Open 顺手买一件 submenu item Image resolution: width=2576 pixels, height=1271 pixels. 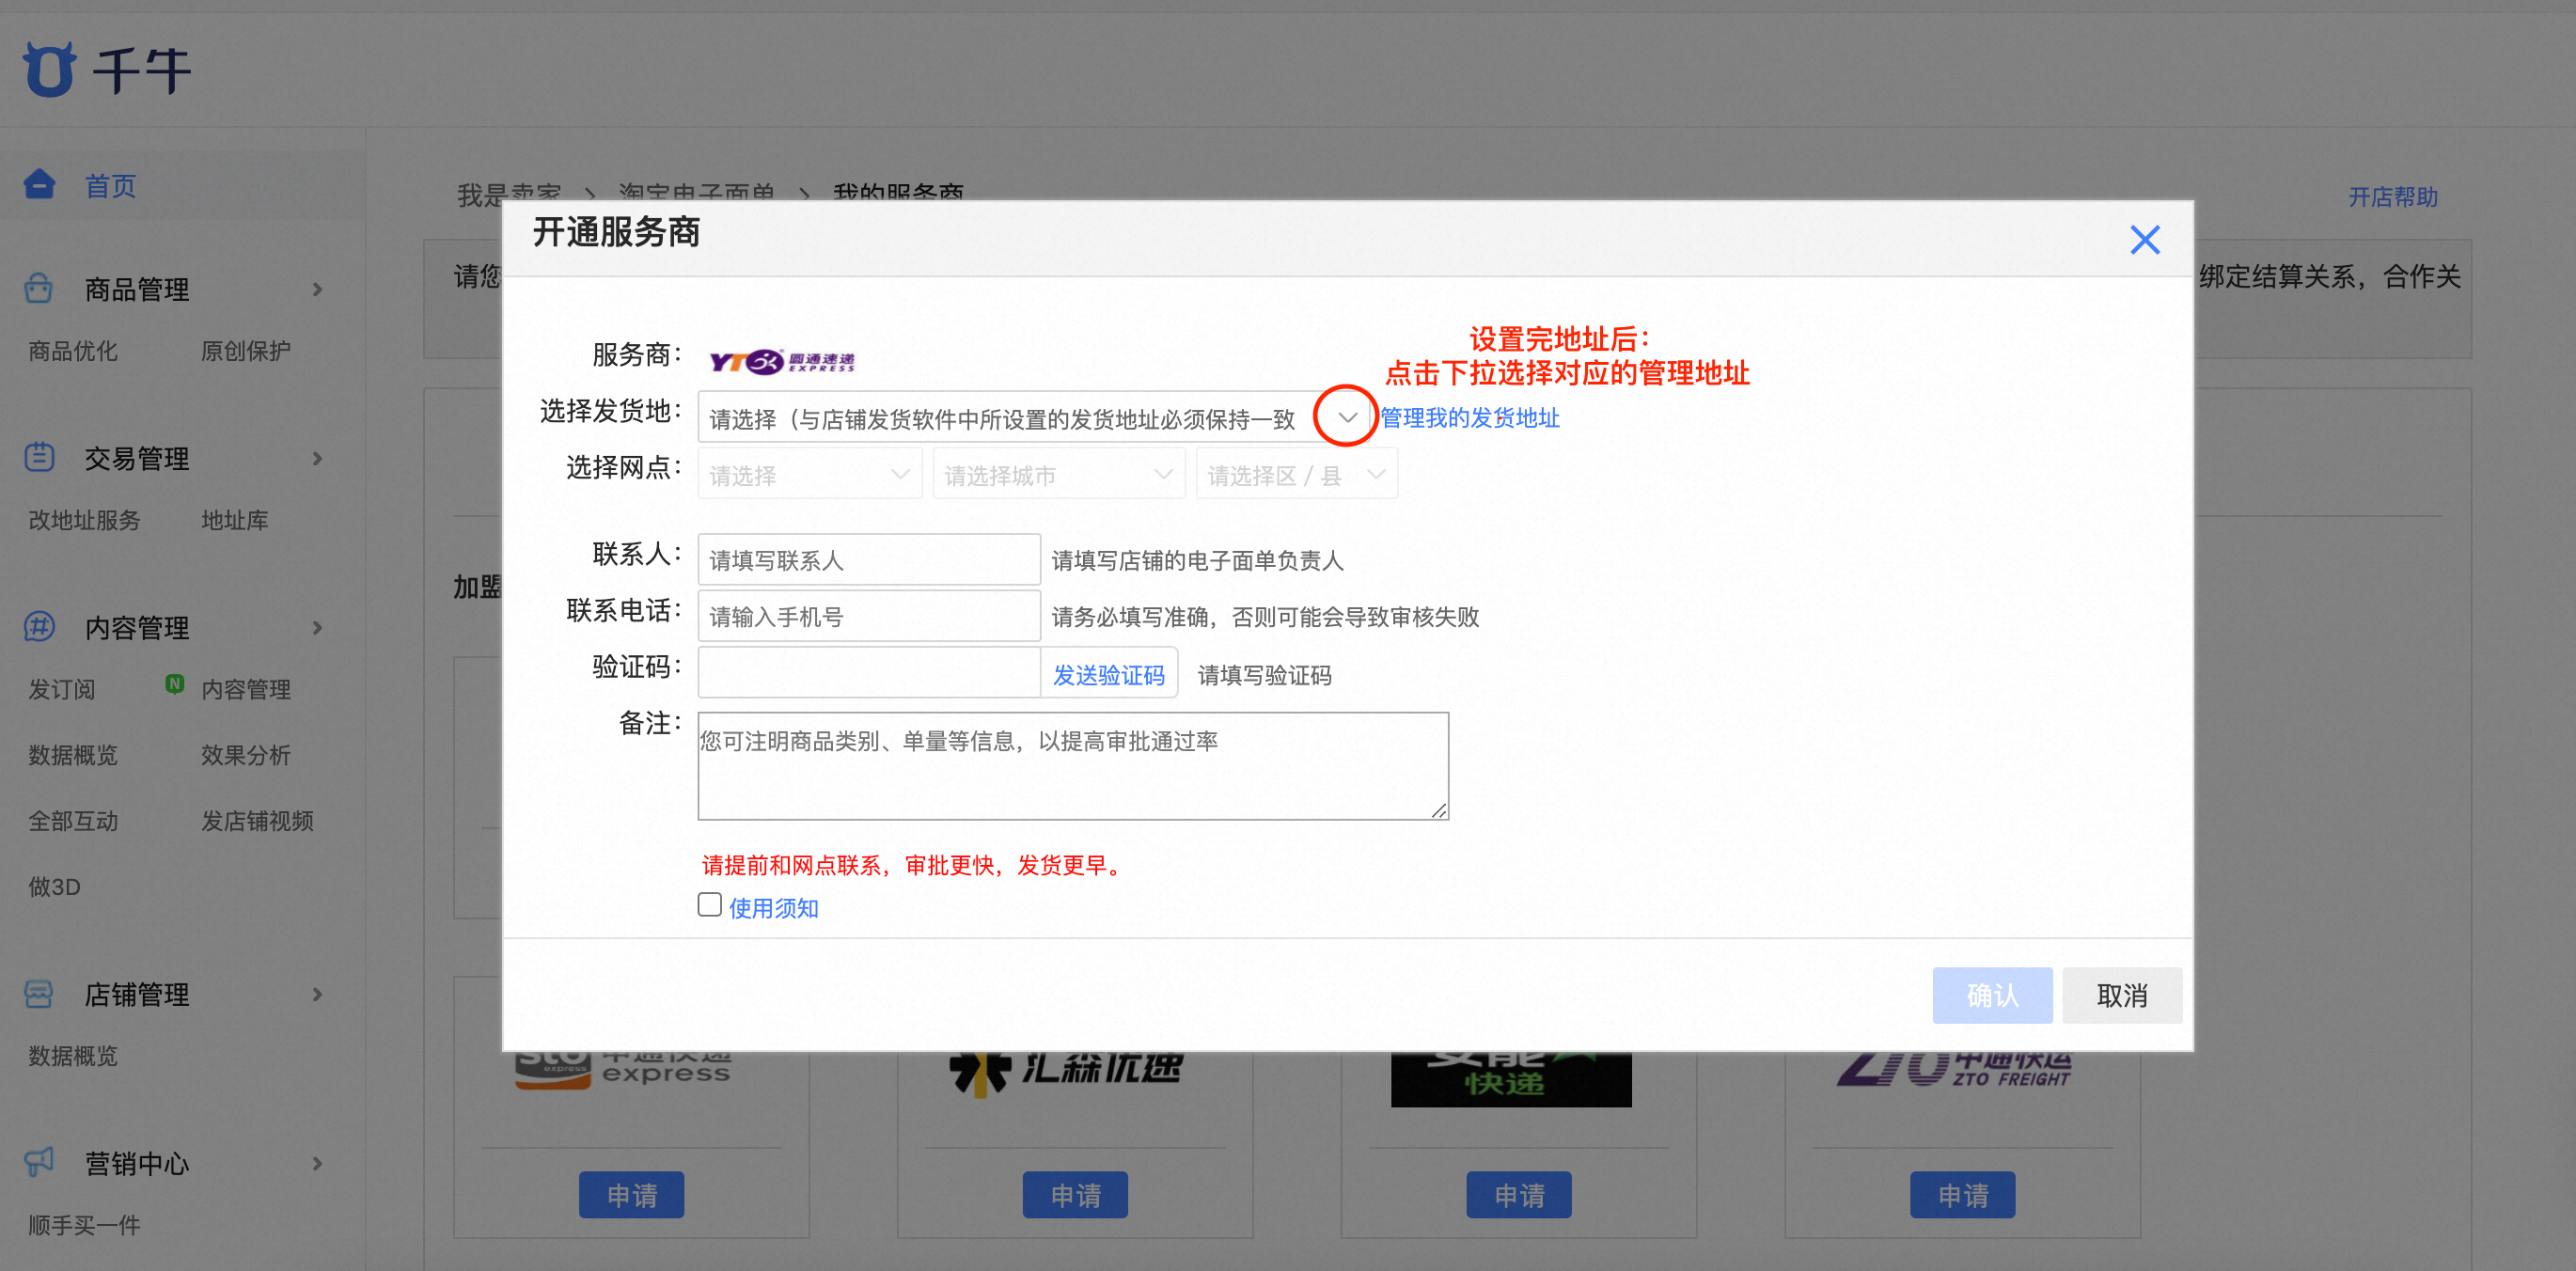(x=84, y=1225)
